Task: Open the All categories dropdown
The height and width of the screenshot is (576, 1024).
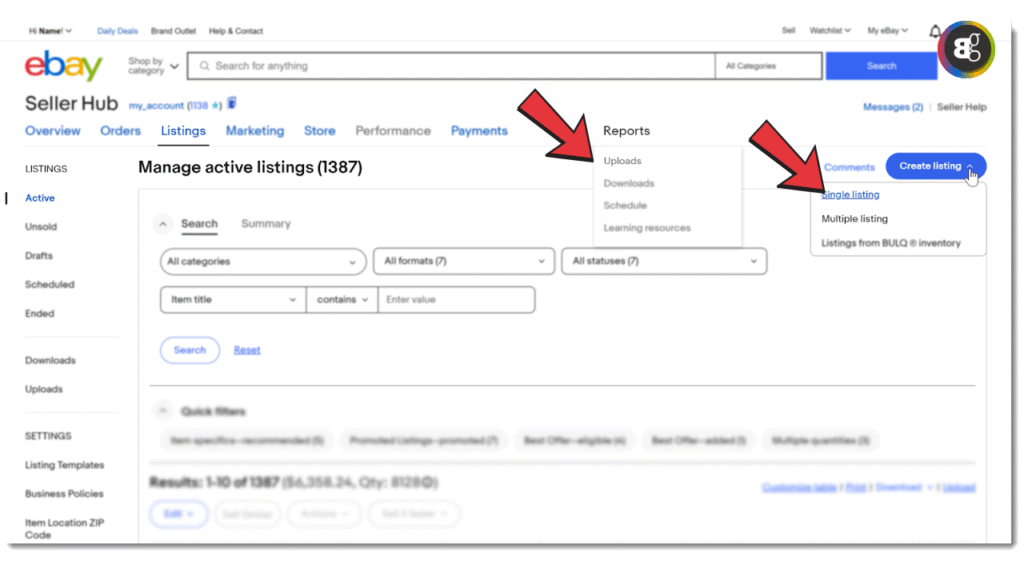Action: pos(261,261)
